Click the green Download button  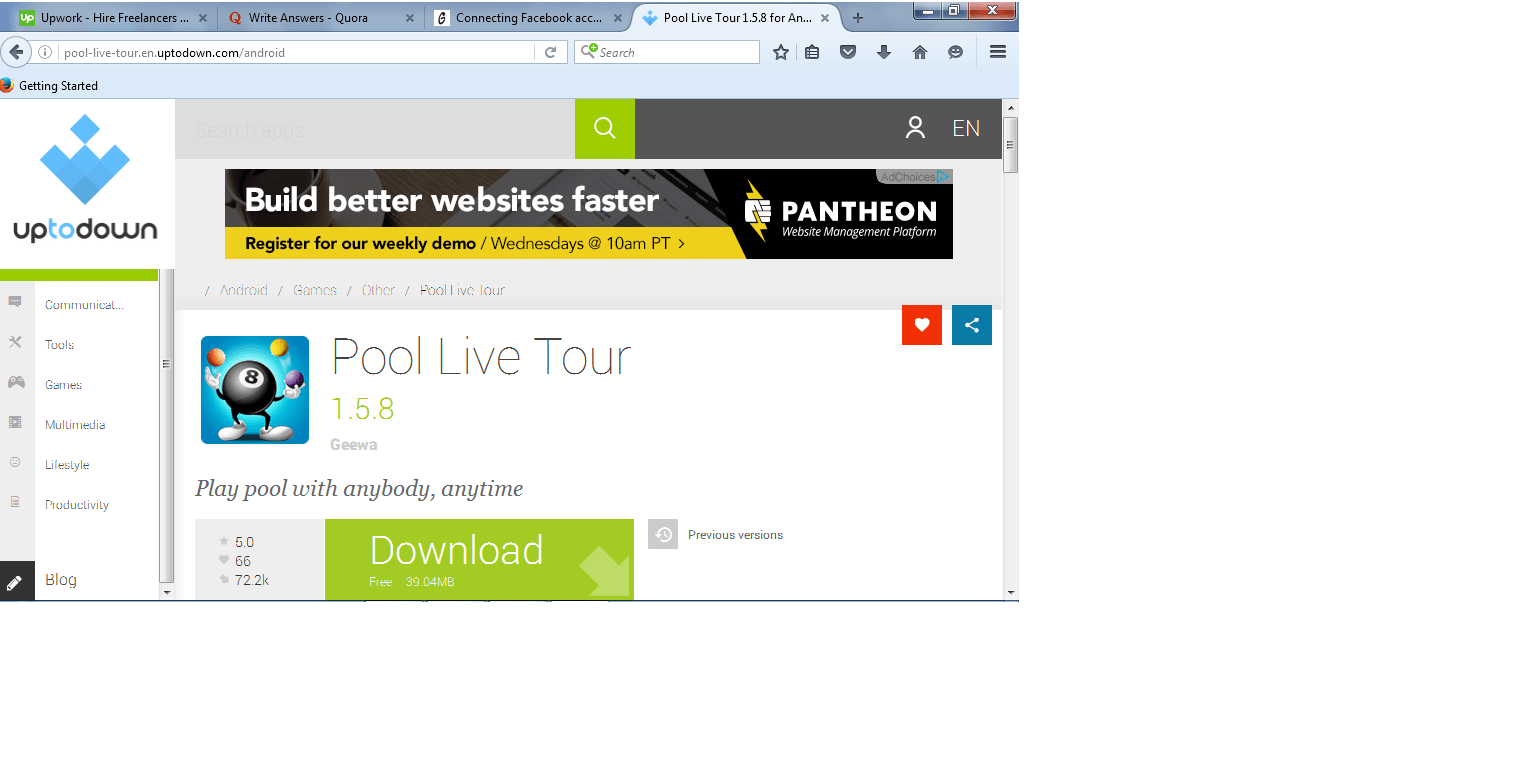coord(479,559)
